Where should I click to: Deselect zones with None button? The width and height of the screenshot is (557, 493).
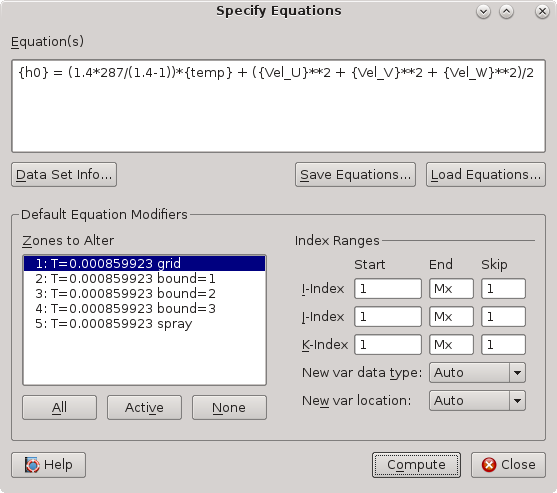tap(229, 408)
